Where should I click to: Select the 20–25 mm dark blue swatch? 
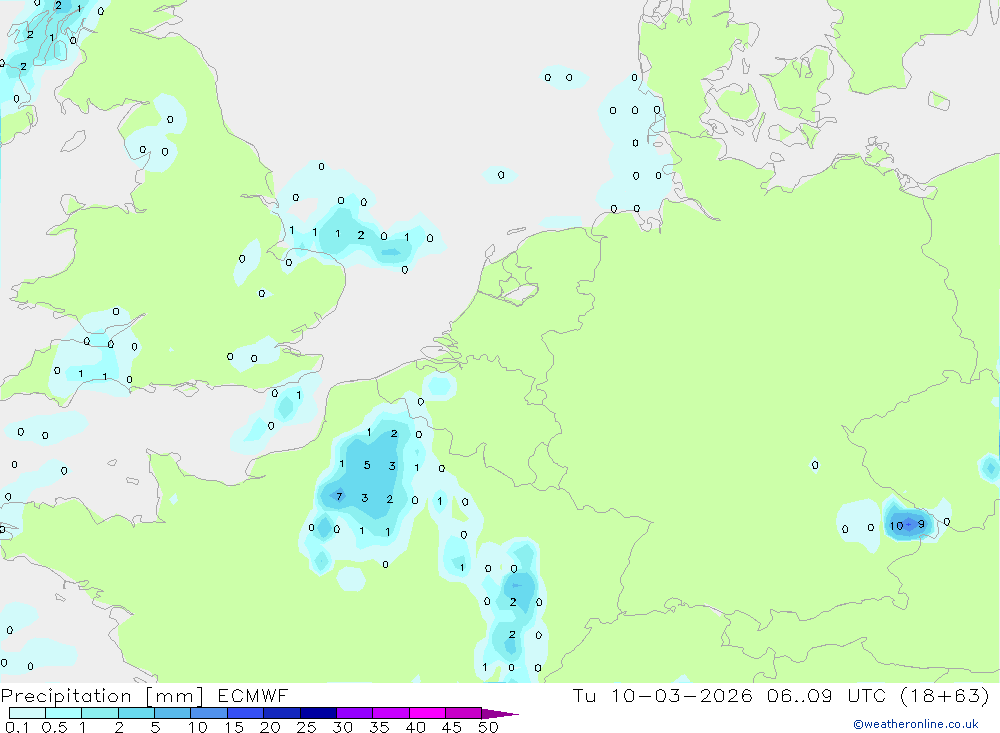pos(281,713)
